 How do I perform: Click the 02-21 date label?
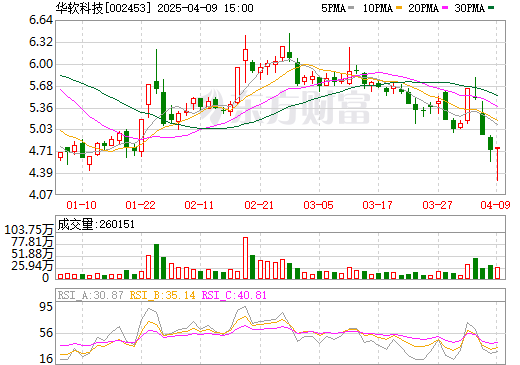point(259,205)
